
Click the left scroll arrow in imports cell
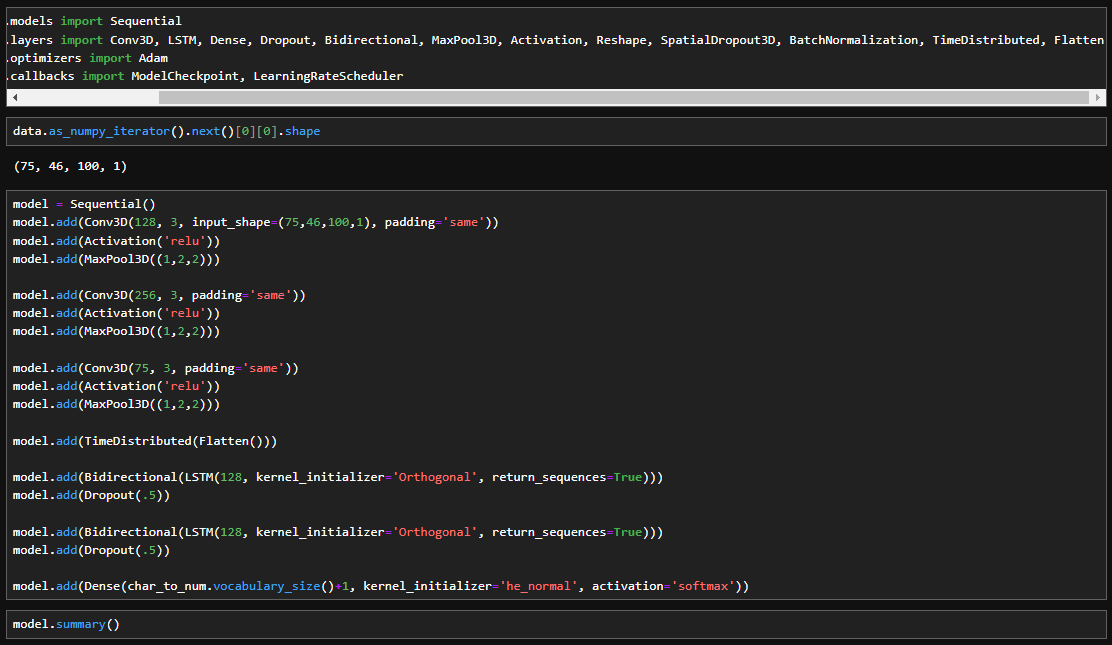pyautogui.click(x=14, y=98)
